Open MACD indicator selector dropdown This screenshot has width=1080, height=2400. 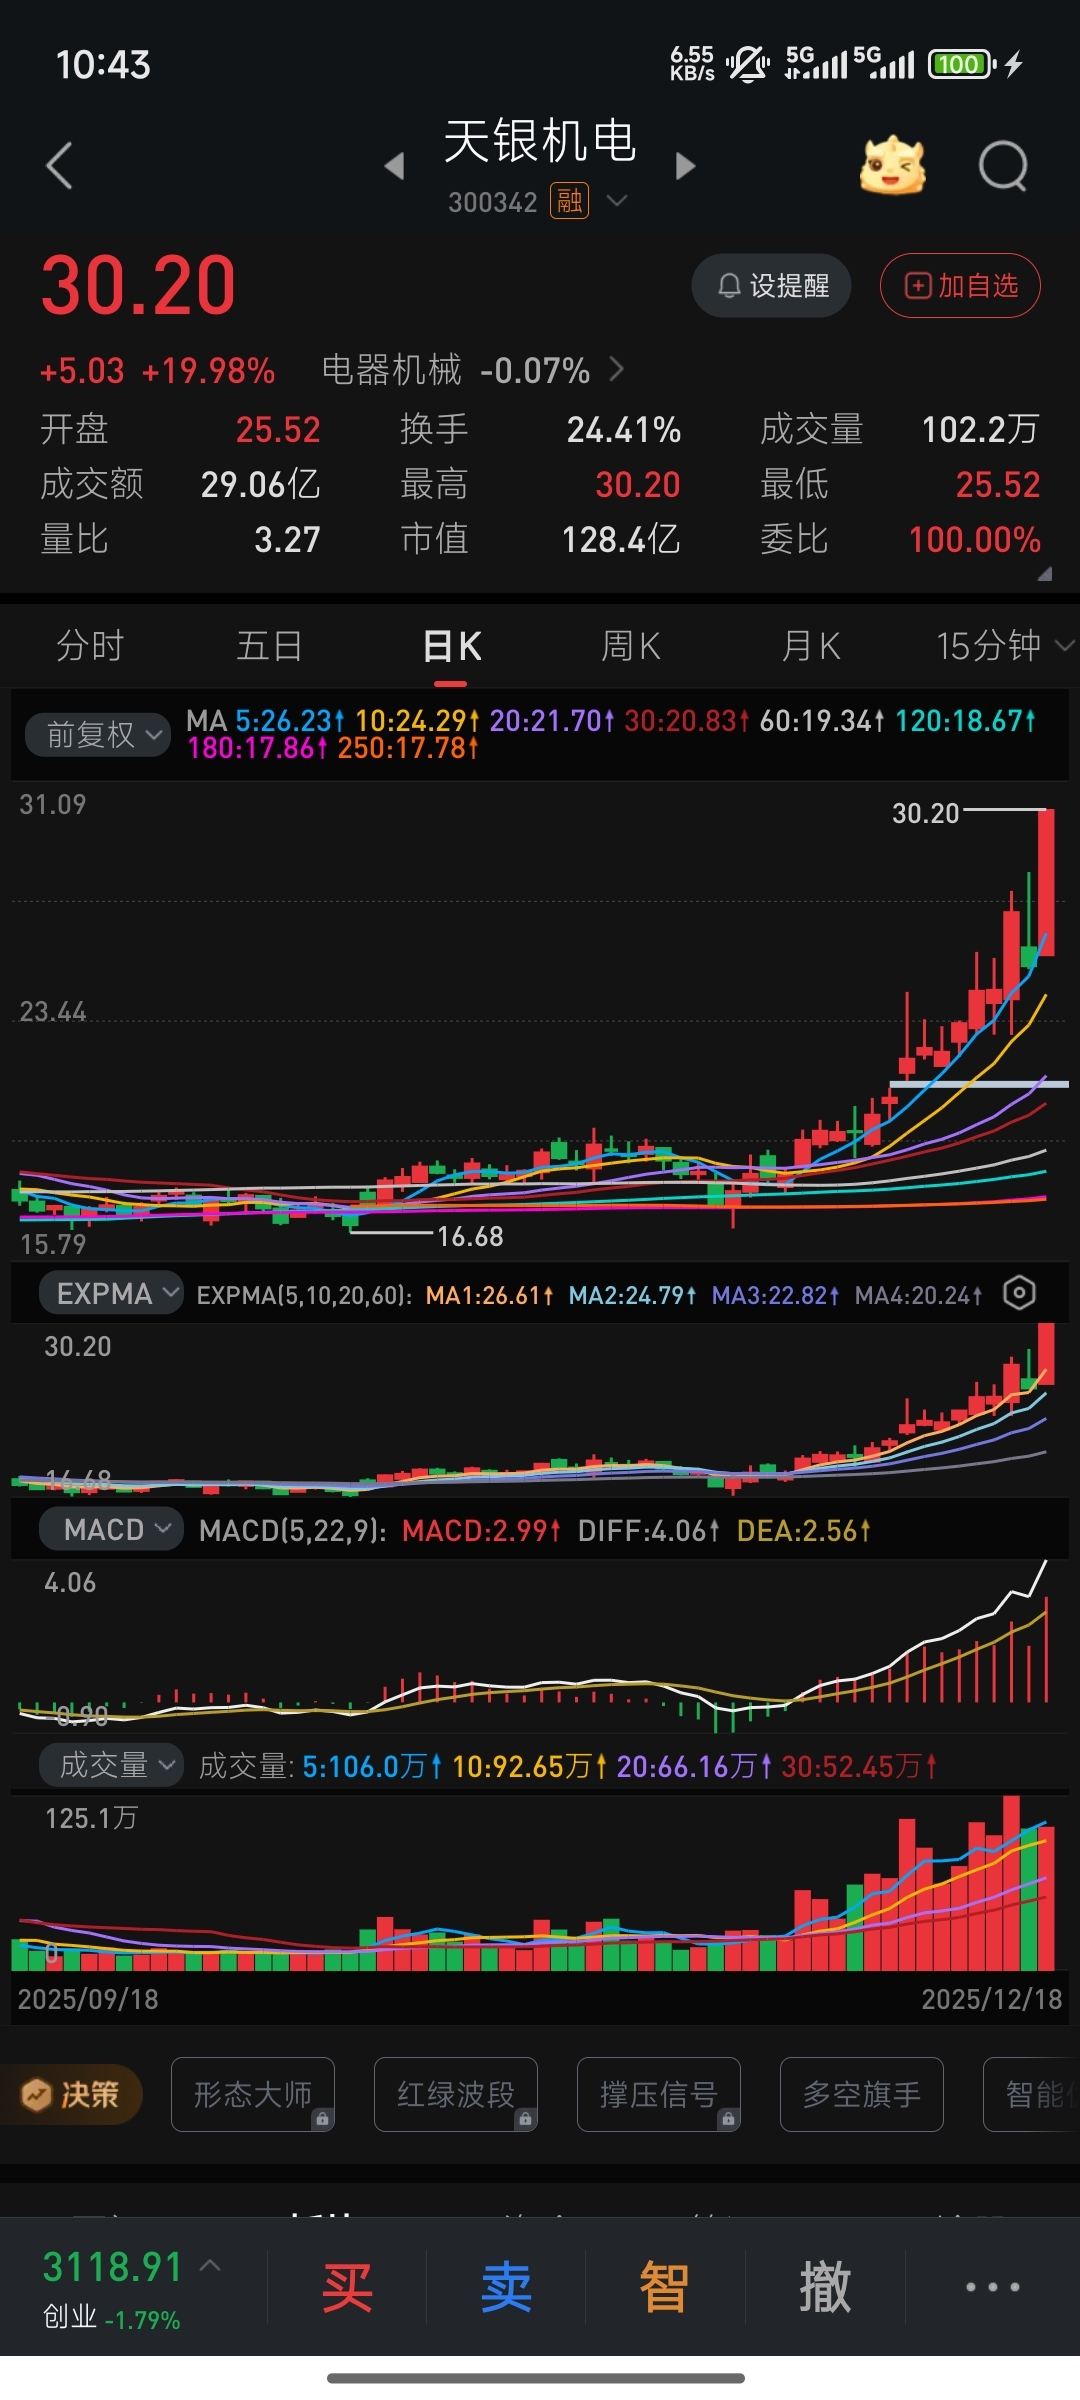coord(111,1529)
